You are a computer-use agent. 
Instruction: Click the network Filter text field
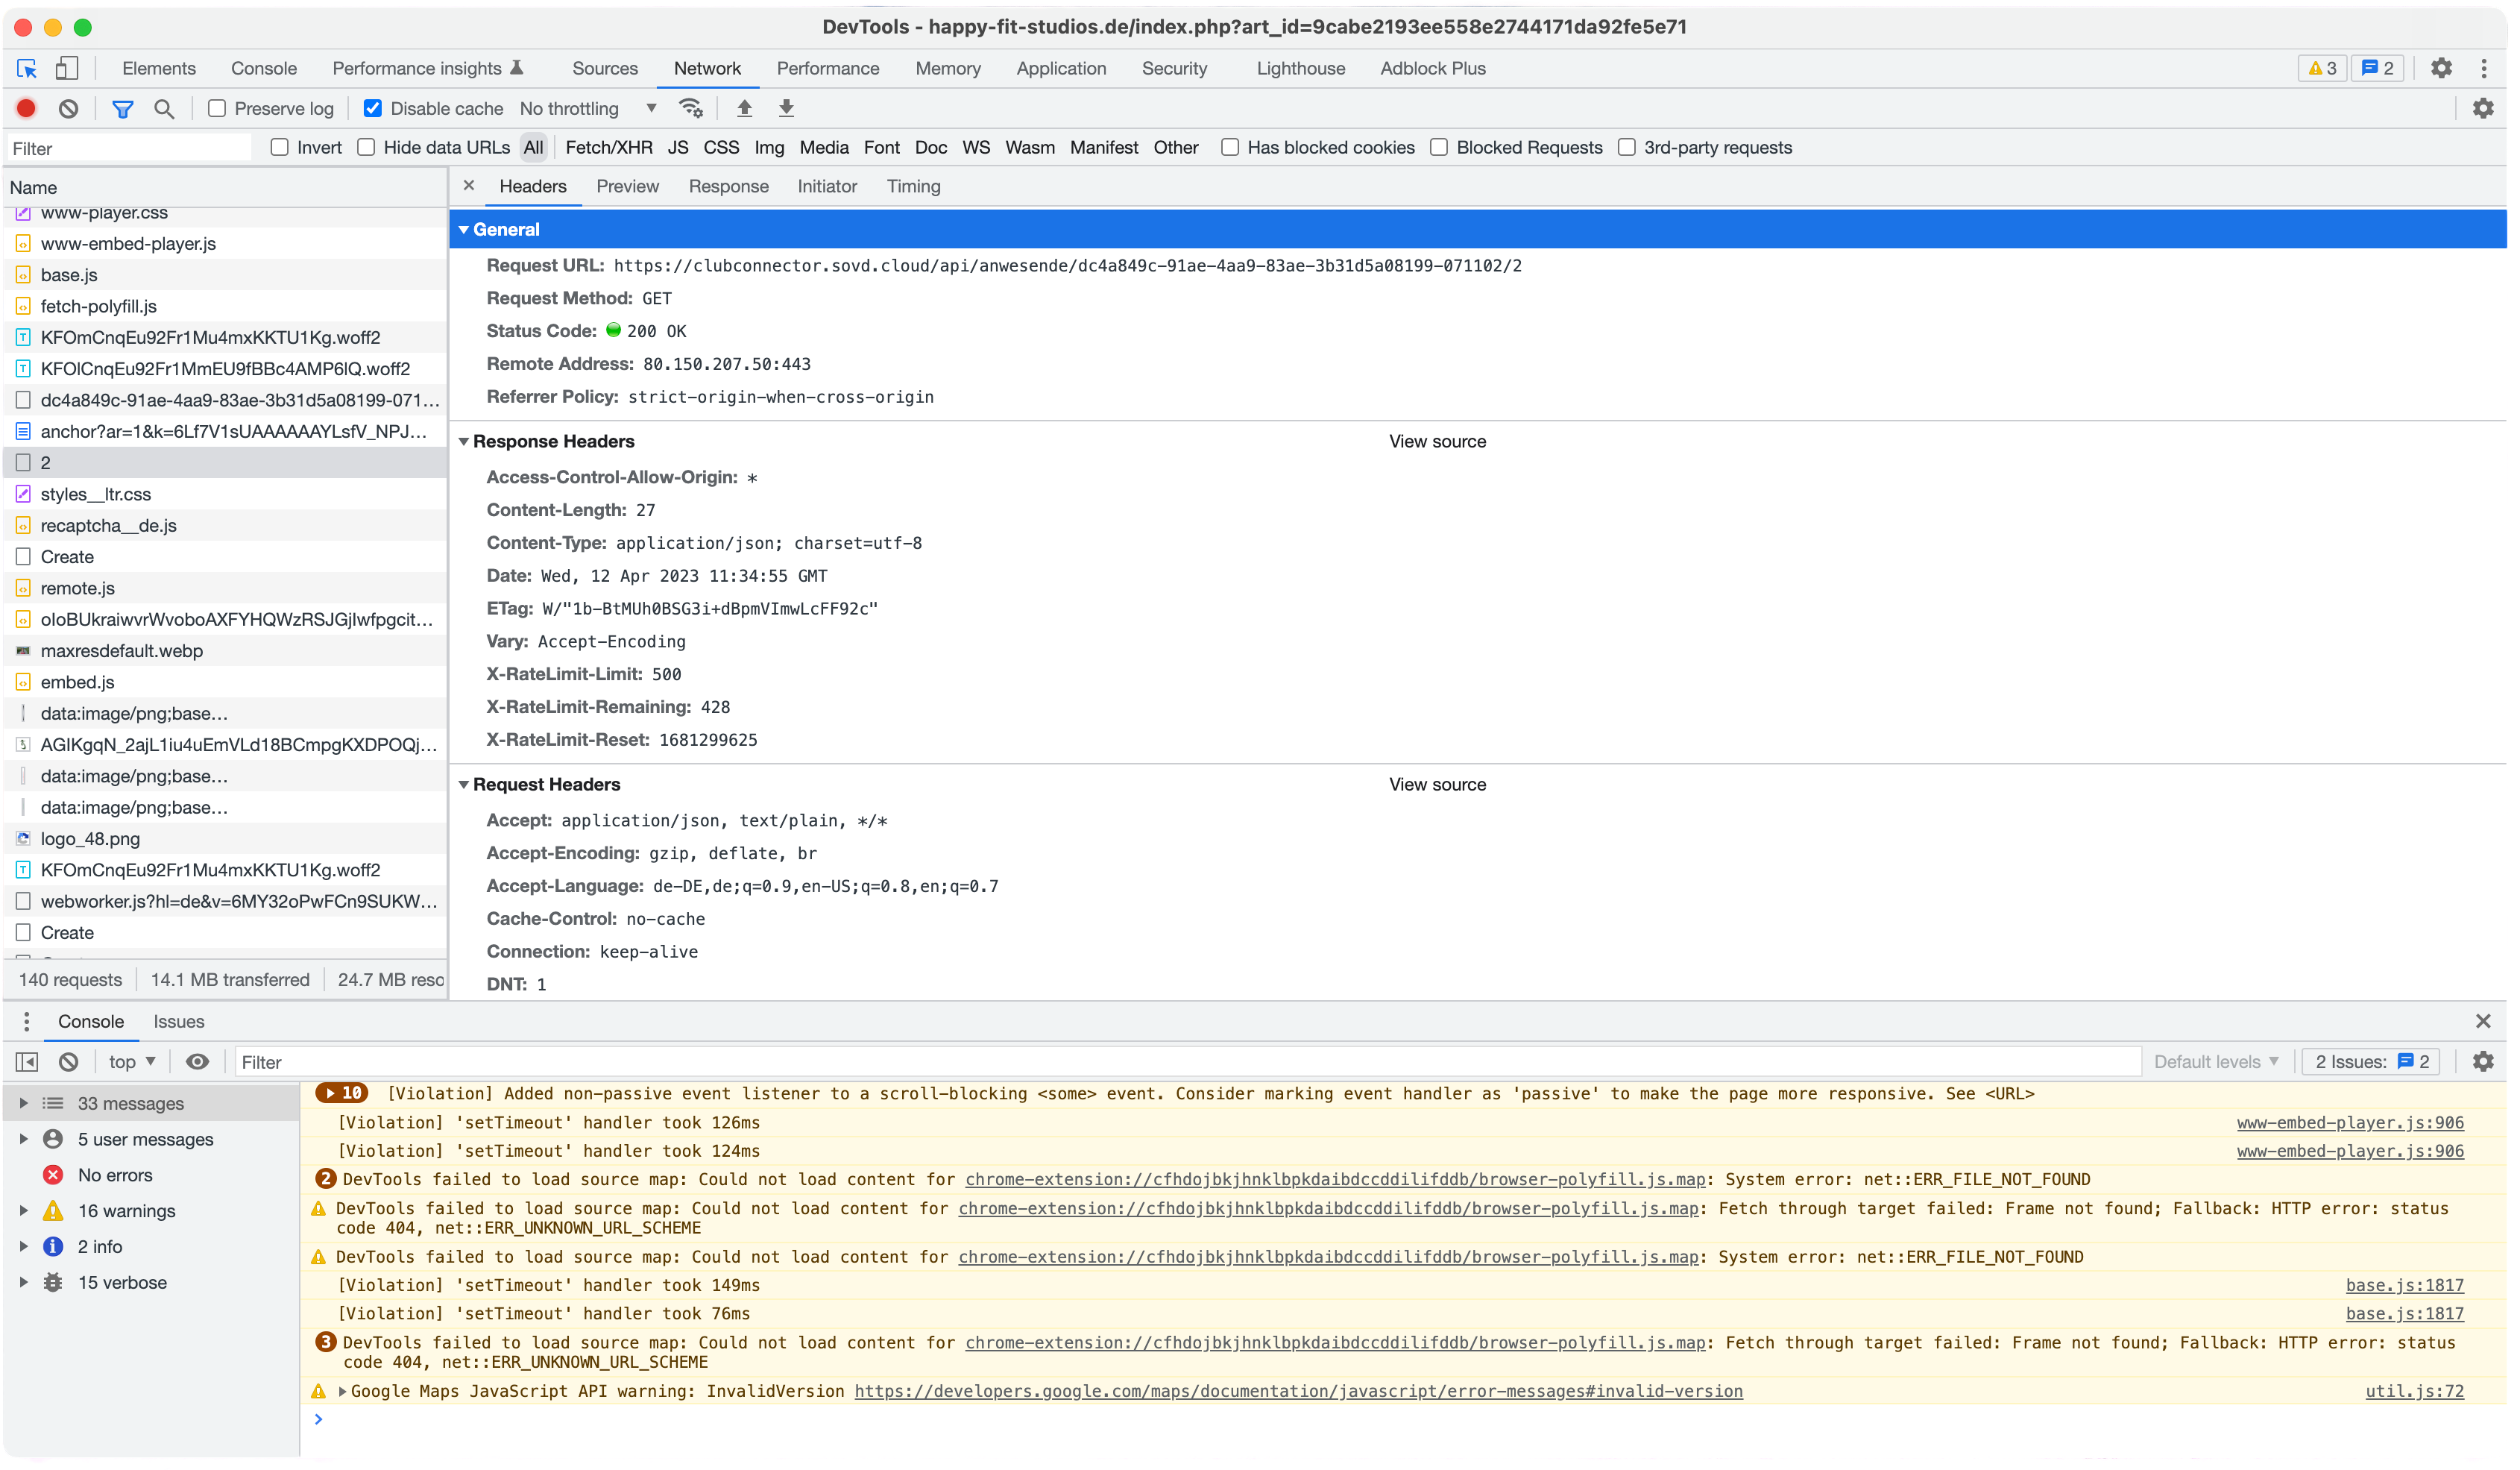[129, 148]
